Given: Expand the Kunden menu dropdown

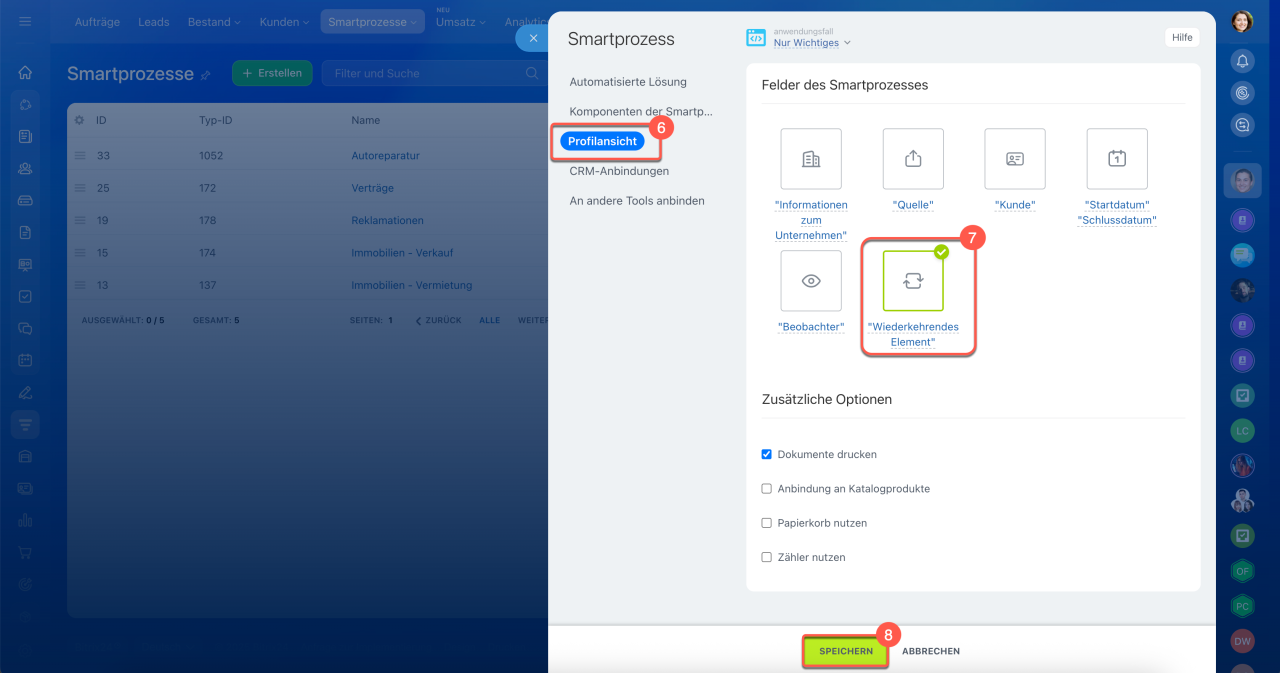Looking at the screenshot, I should tap(285, 22).
